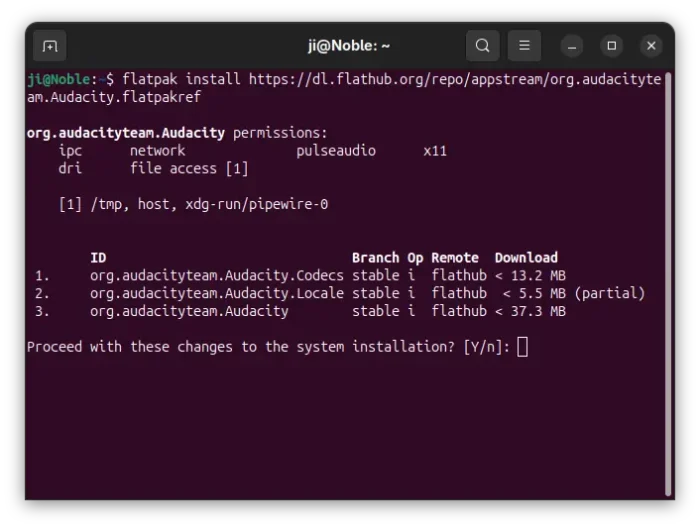Click the Audacity.Codecs package row
Screen dimensions: 700x528
click(x=216, y=275)
